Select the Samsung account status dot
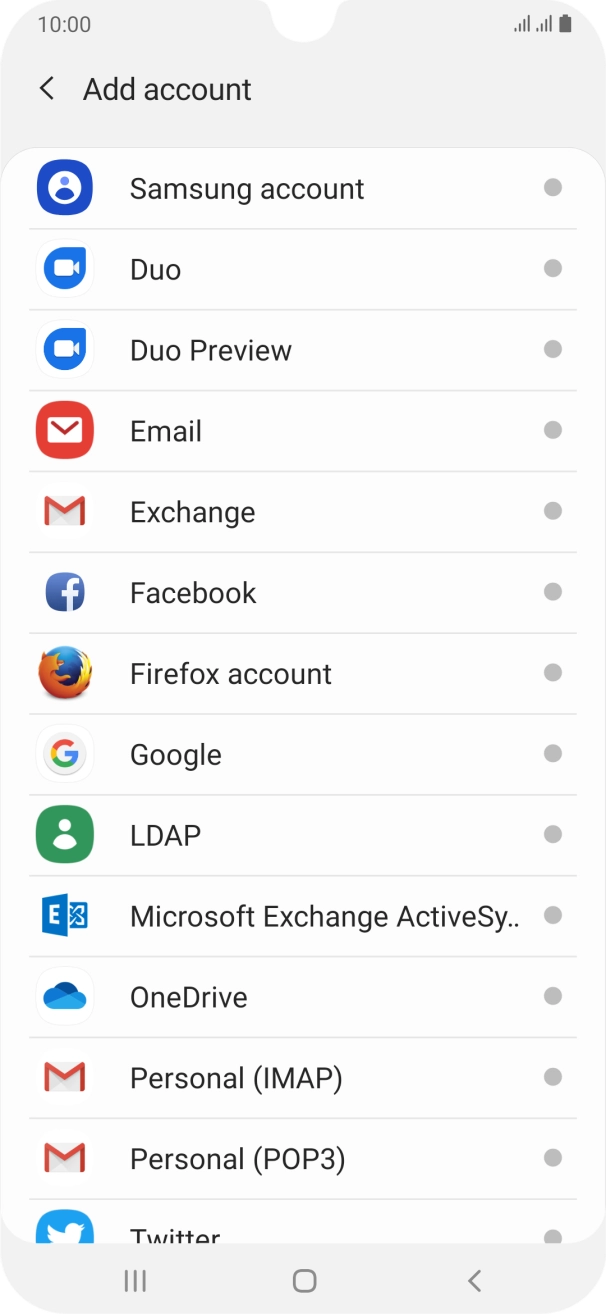This screenshot has height=1314, width=606. pos(552,188)
